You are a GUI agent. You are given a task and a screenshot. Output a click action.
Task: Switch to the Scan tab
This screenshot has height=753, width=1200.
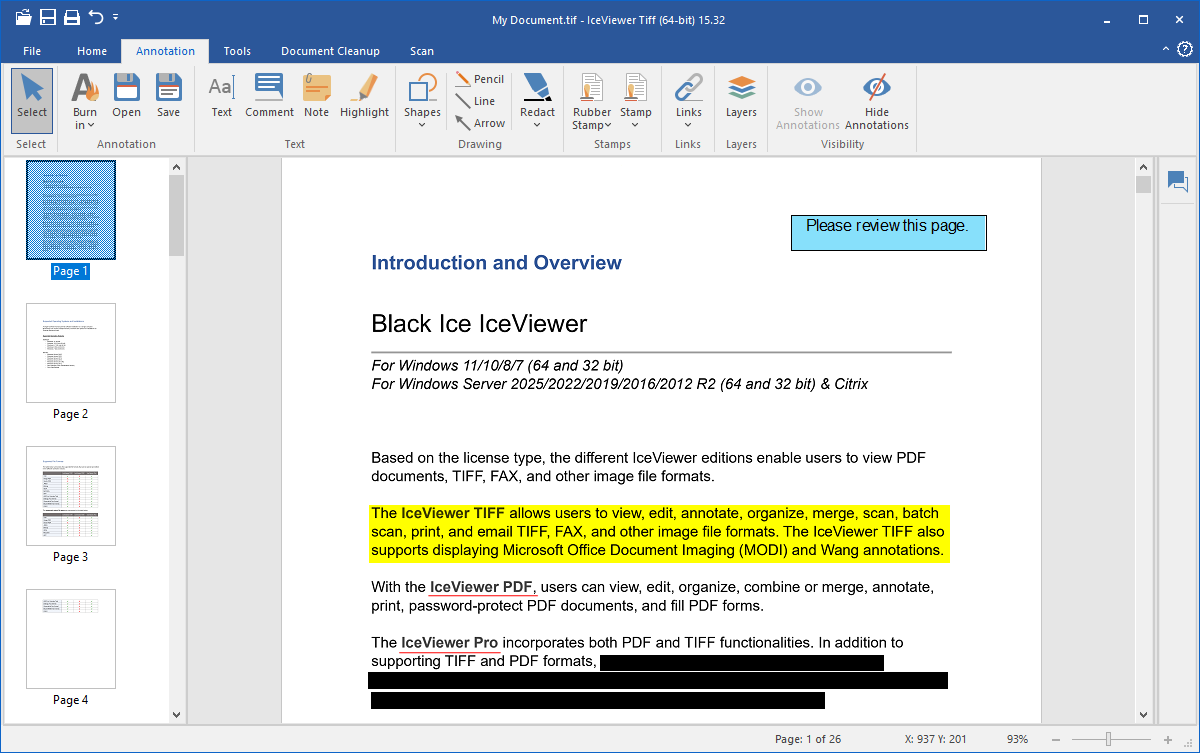point(422,51)
